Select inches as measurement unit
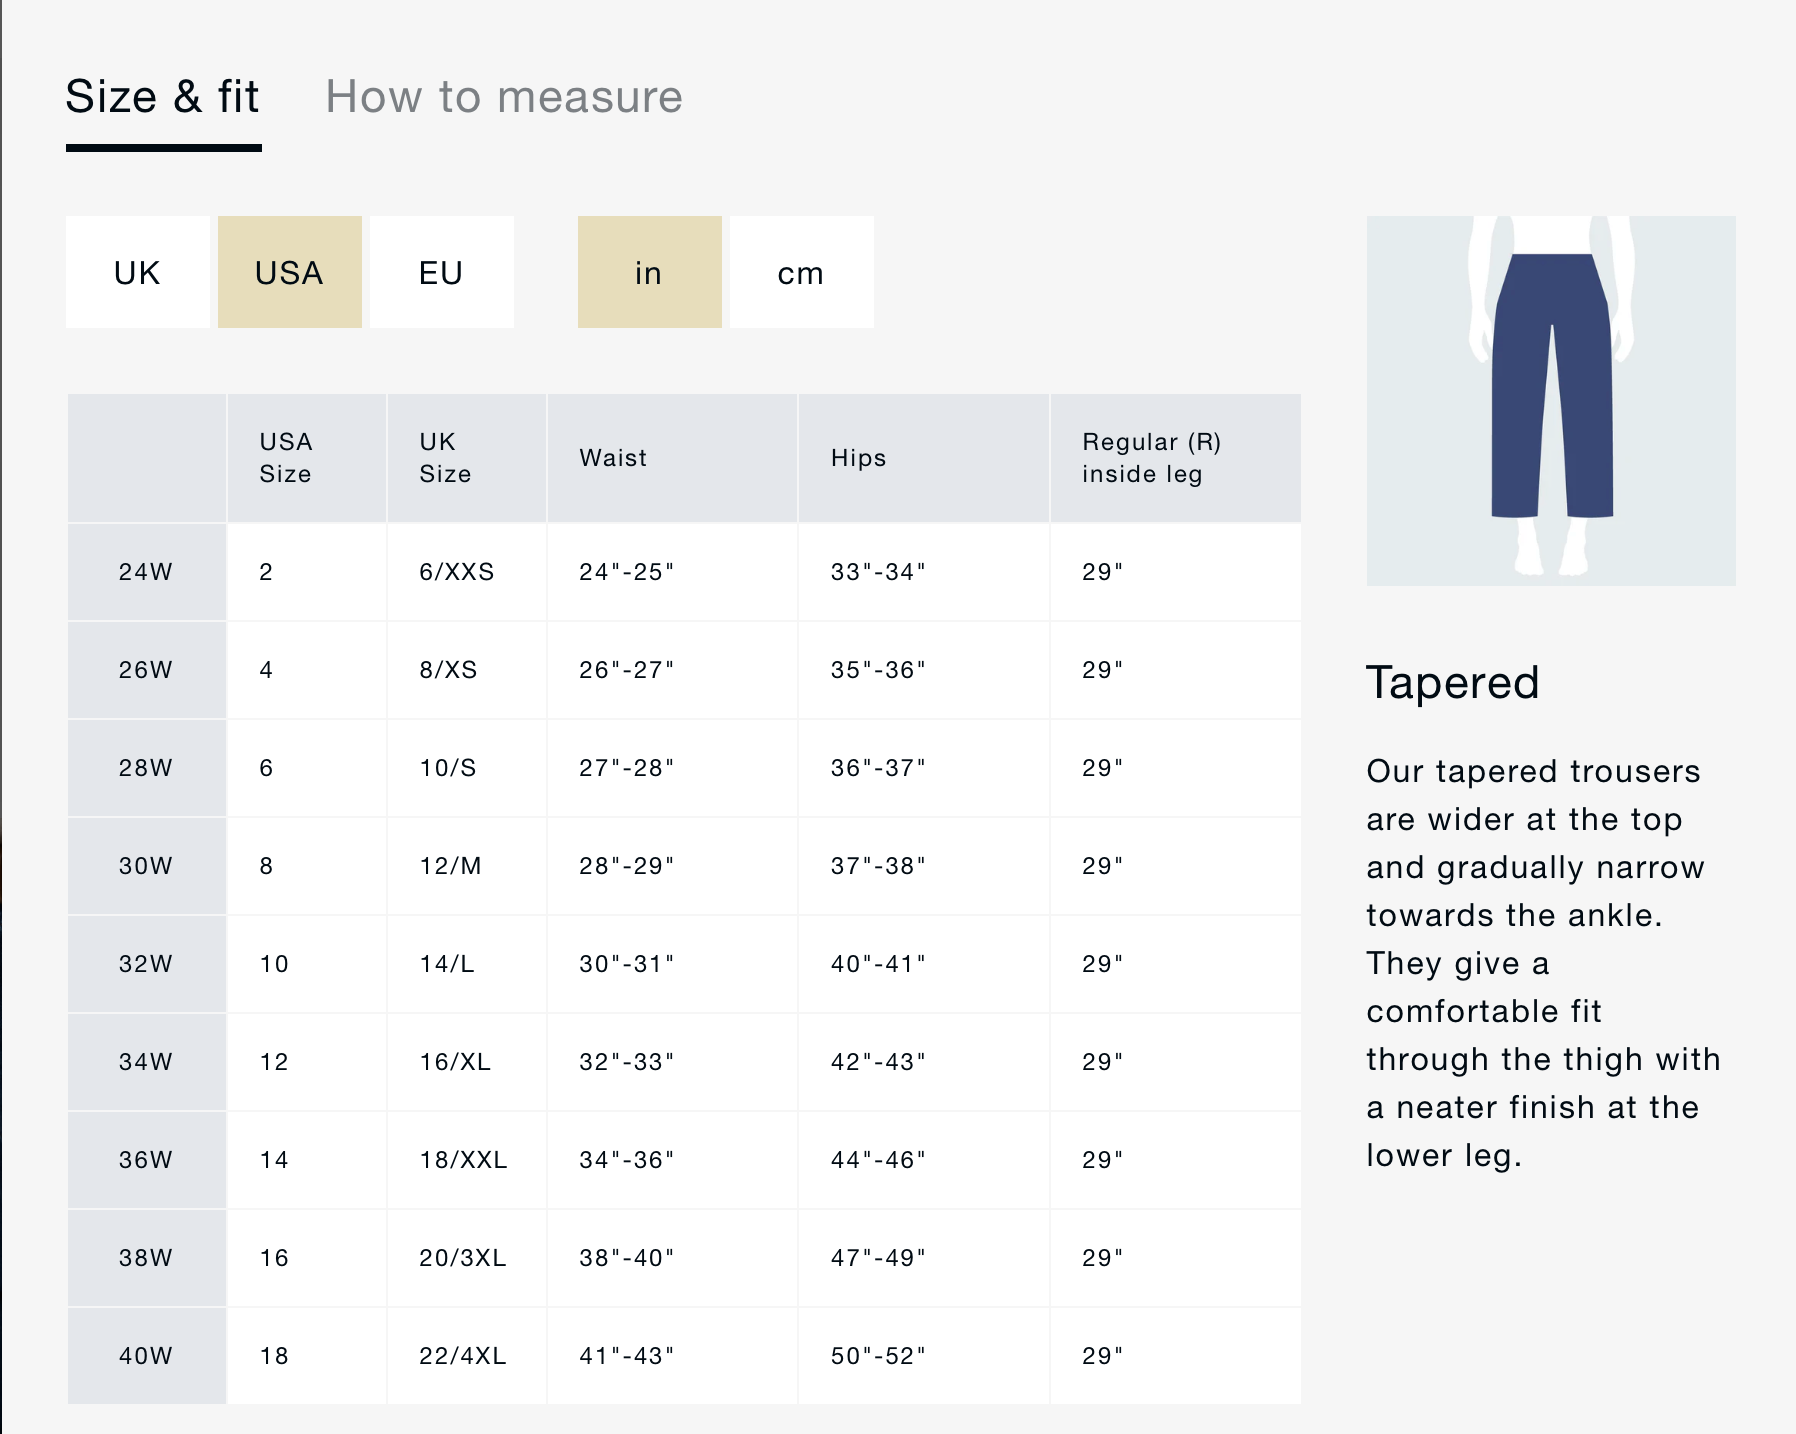Viewport: 1796px width, 1434px height. point(649,272)
